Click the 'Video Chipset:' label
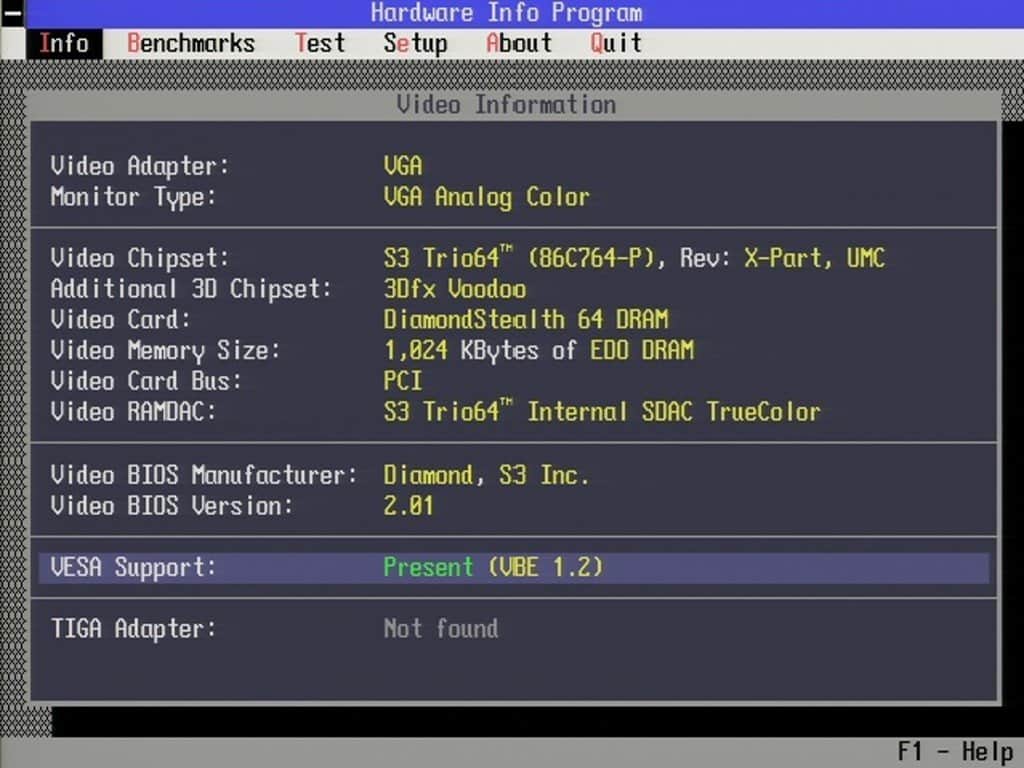Viewport: 1024px width, 768px height. tap(140, 258)
